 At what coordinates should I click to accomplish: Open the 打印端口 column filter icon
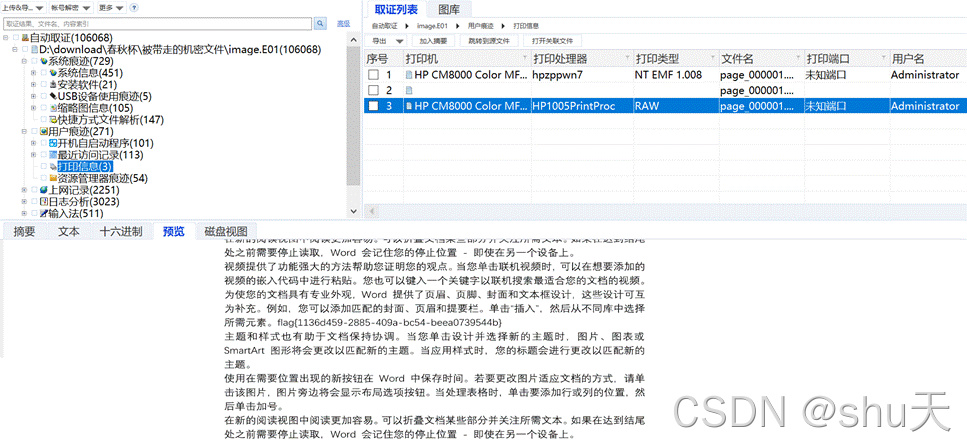click(x=882, y=59)
